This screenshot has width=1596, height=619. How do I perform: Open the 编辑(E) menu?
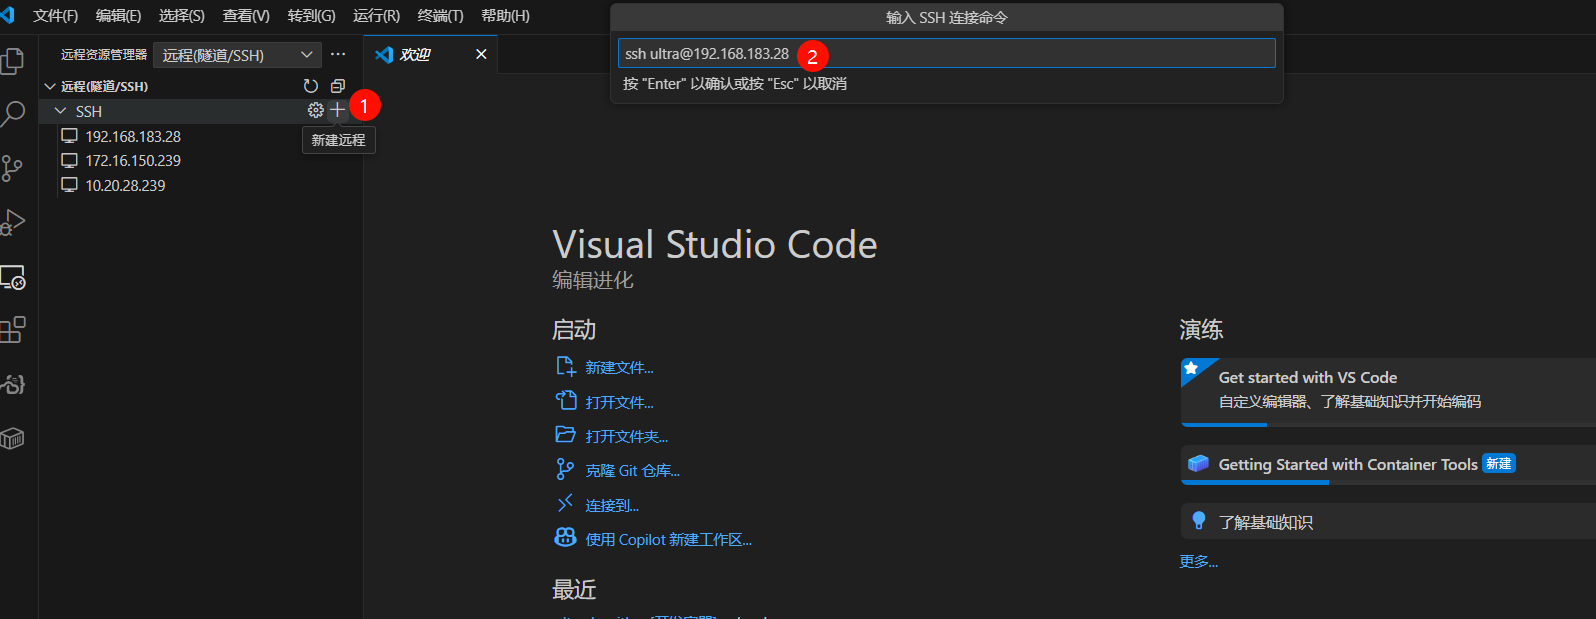tap(118, 16)
